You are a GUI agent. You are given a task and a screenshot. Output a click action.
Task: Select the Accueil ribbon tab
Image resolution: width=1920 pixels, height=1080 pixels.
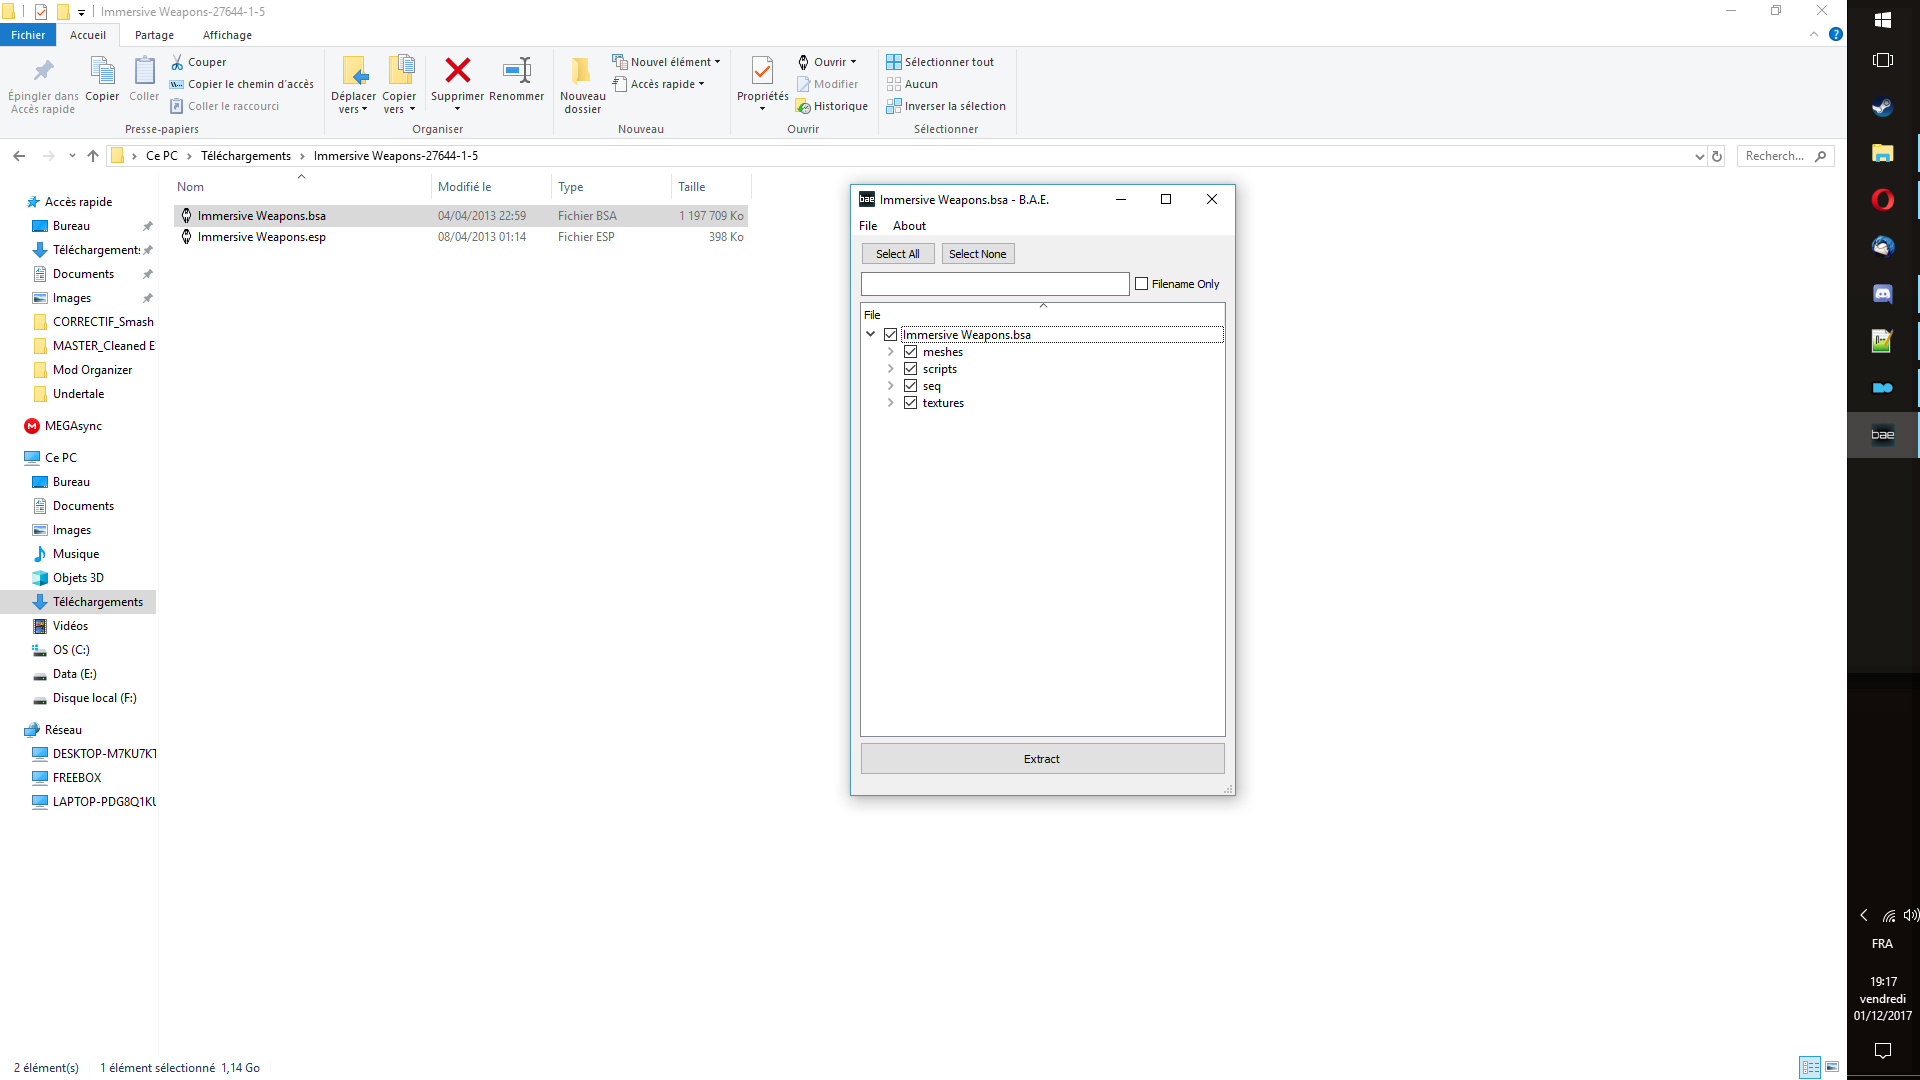click(x=88, y=35)
